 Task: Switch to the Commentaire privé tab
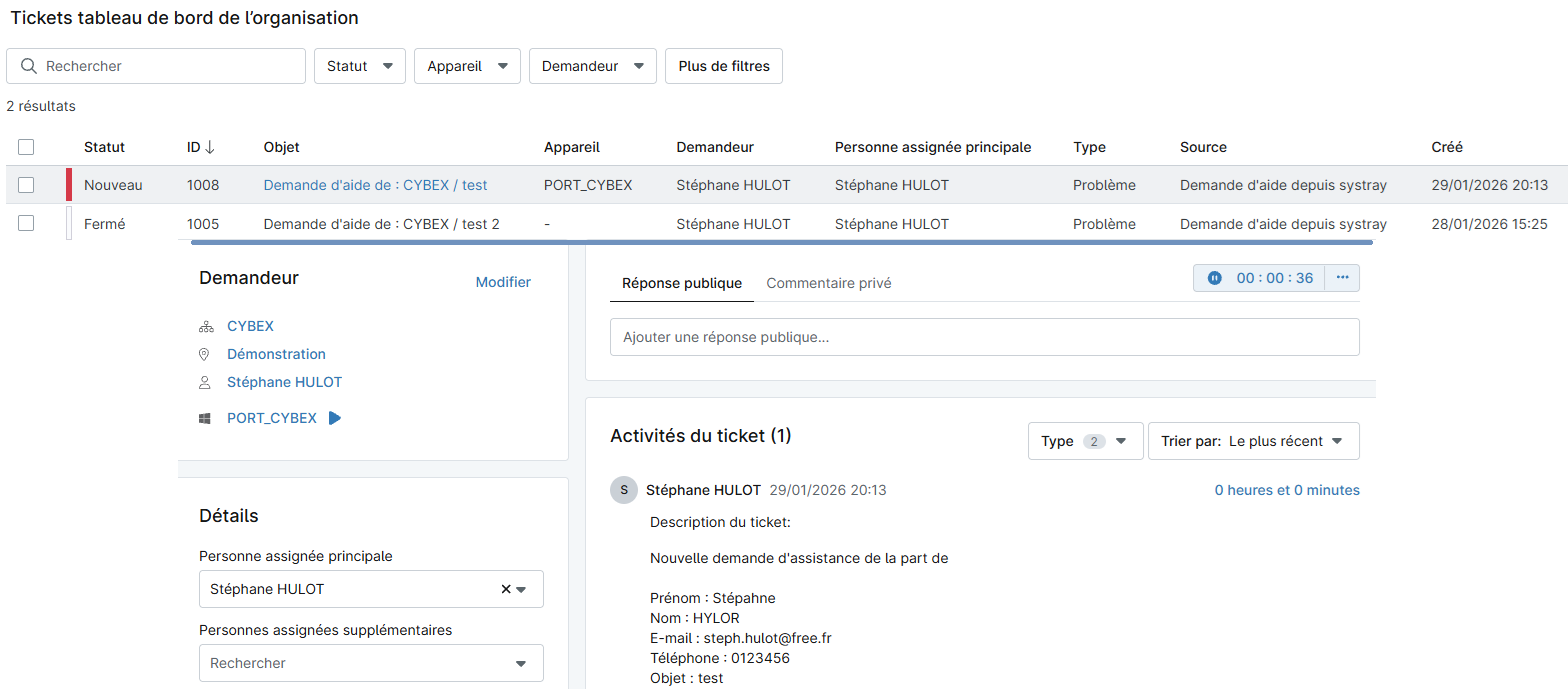pos(828,283)
